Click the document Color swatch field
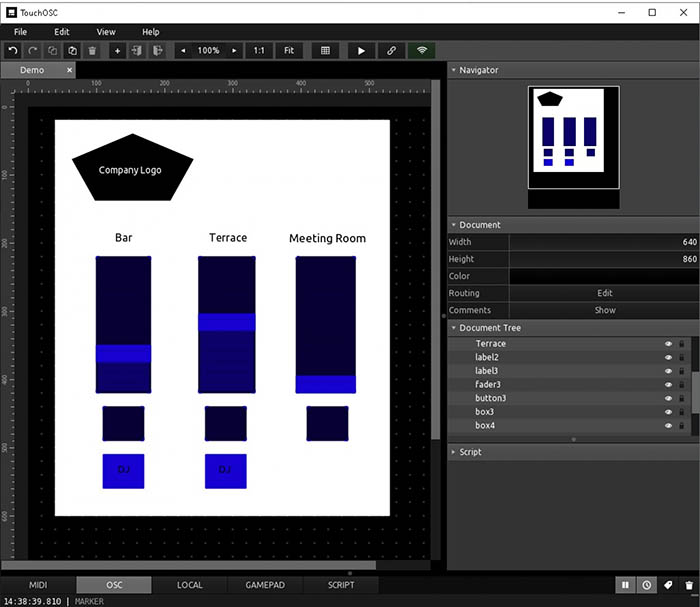 pyautogui.click(x=604, y=276)
